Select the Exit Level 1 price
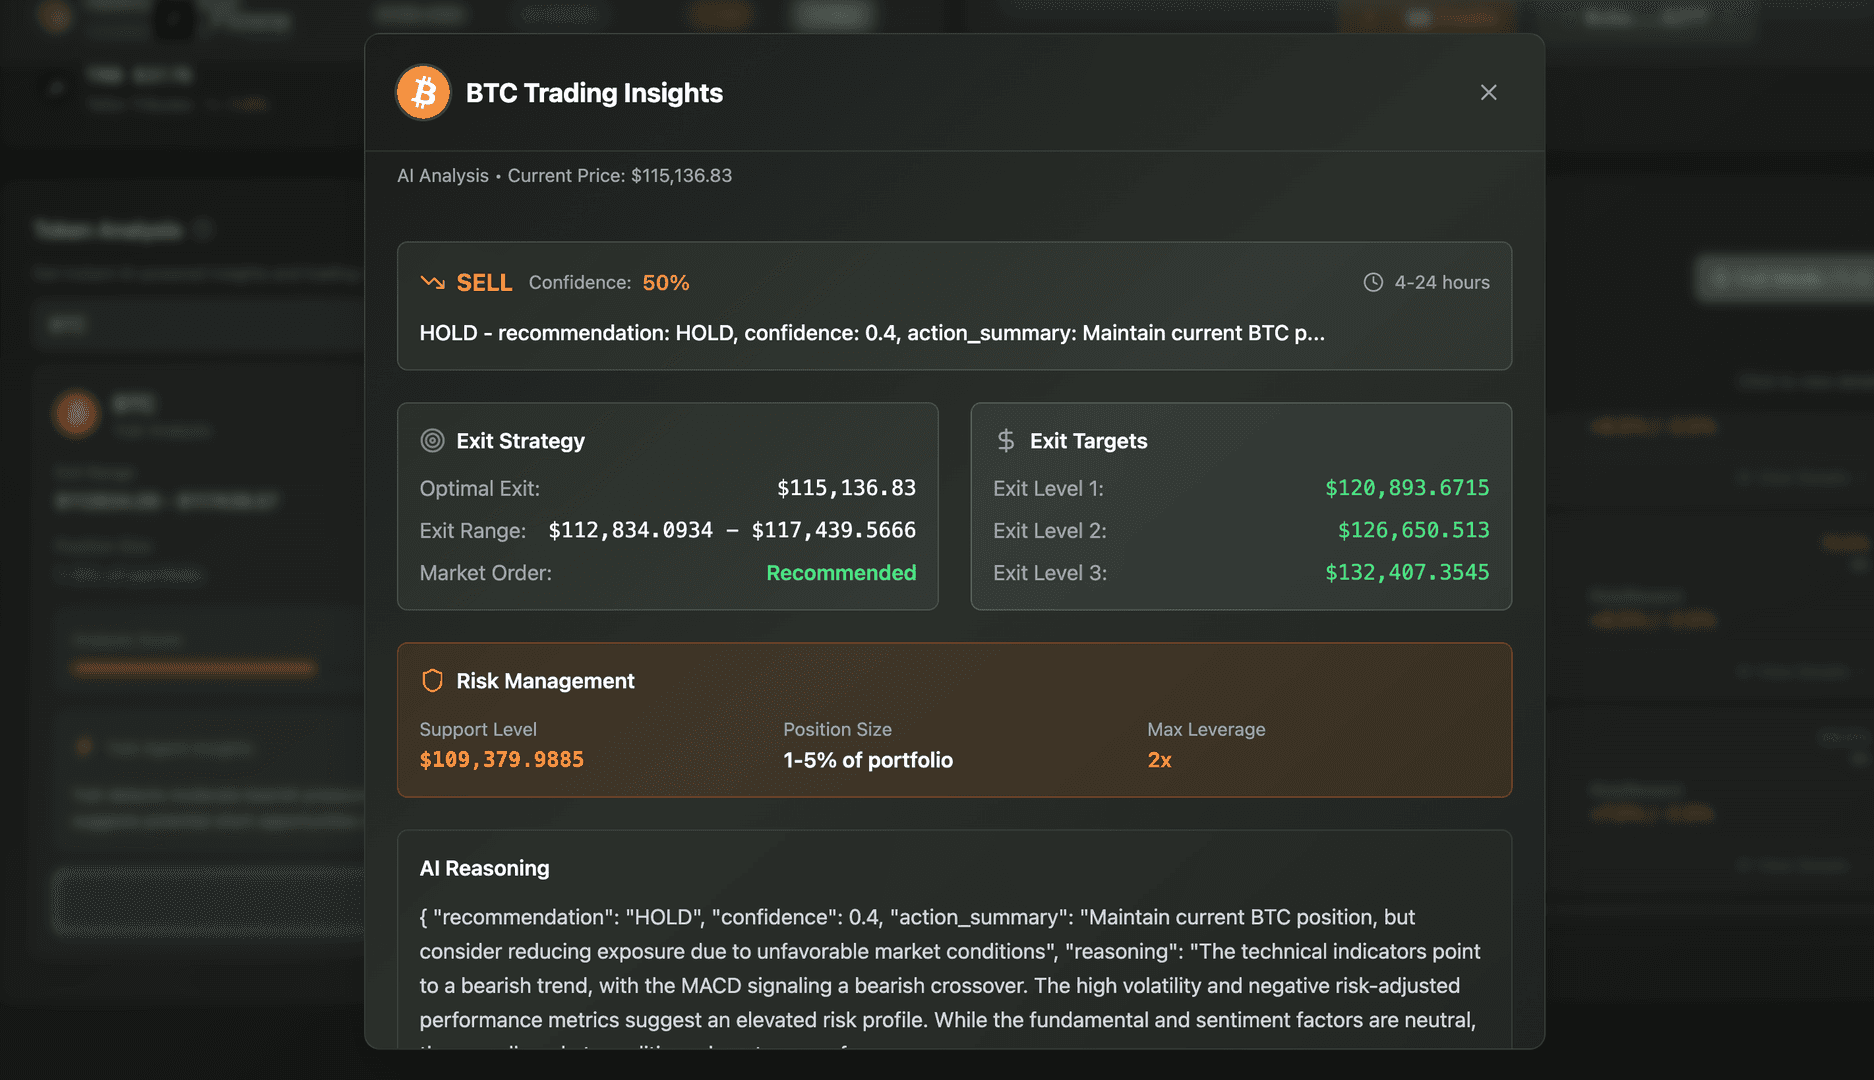This screenshot has height=1080, width=1874. pyautogui.click(x=1406, y=488)
